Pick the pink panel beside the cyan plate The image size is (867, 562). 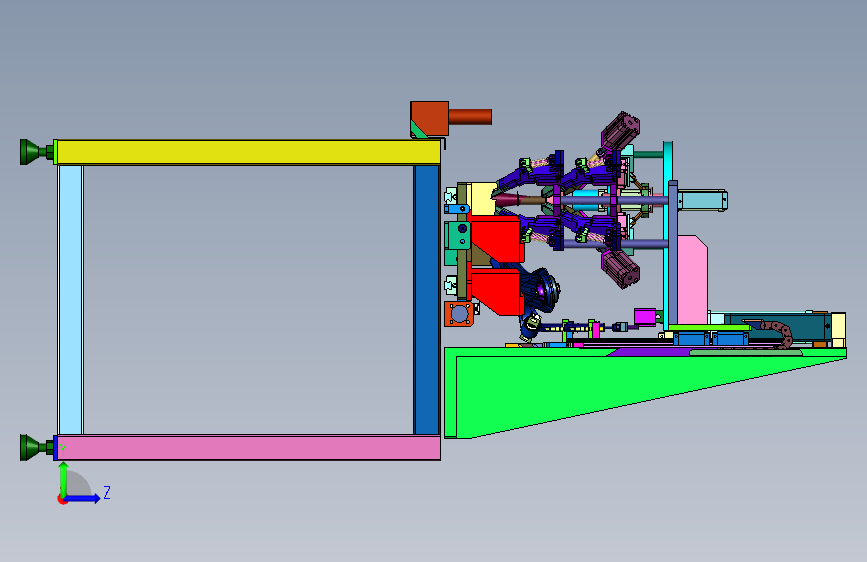pyautogui.click(x=692, y=280)
